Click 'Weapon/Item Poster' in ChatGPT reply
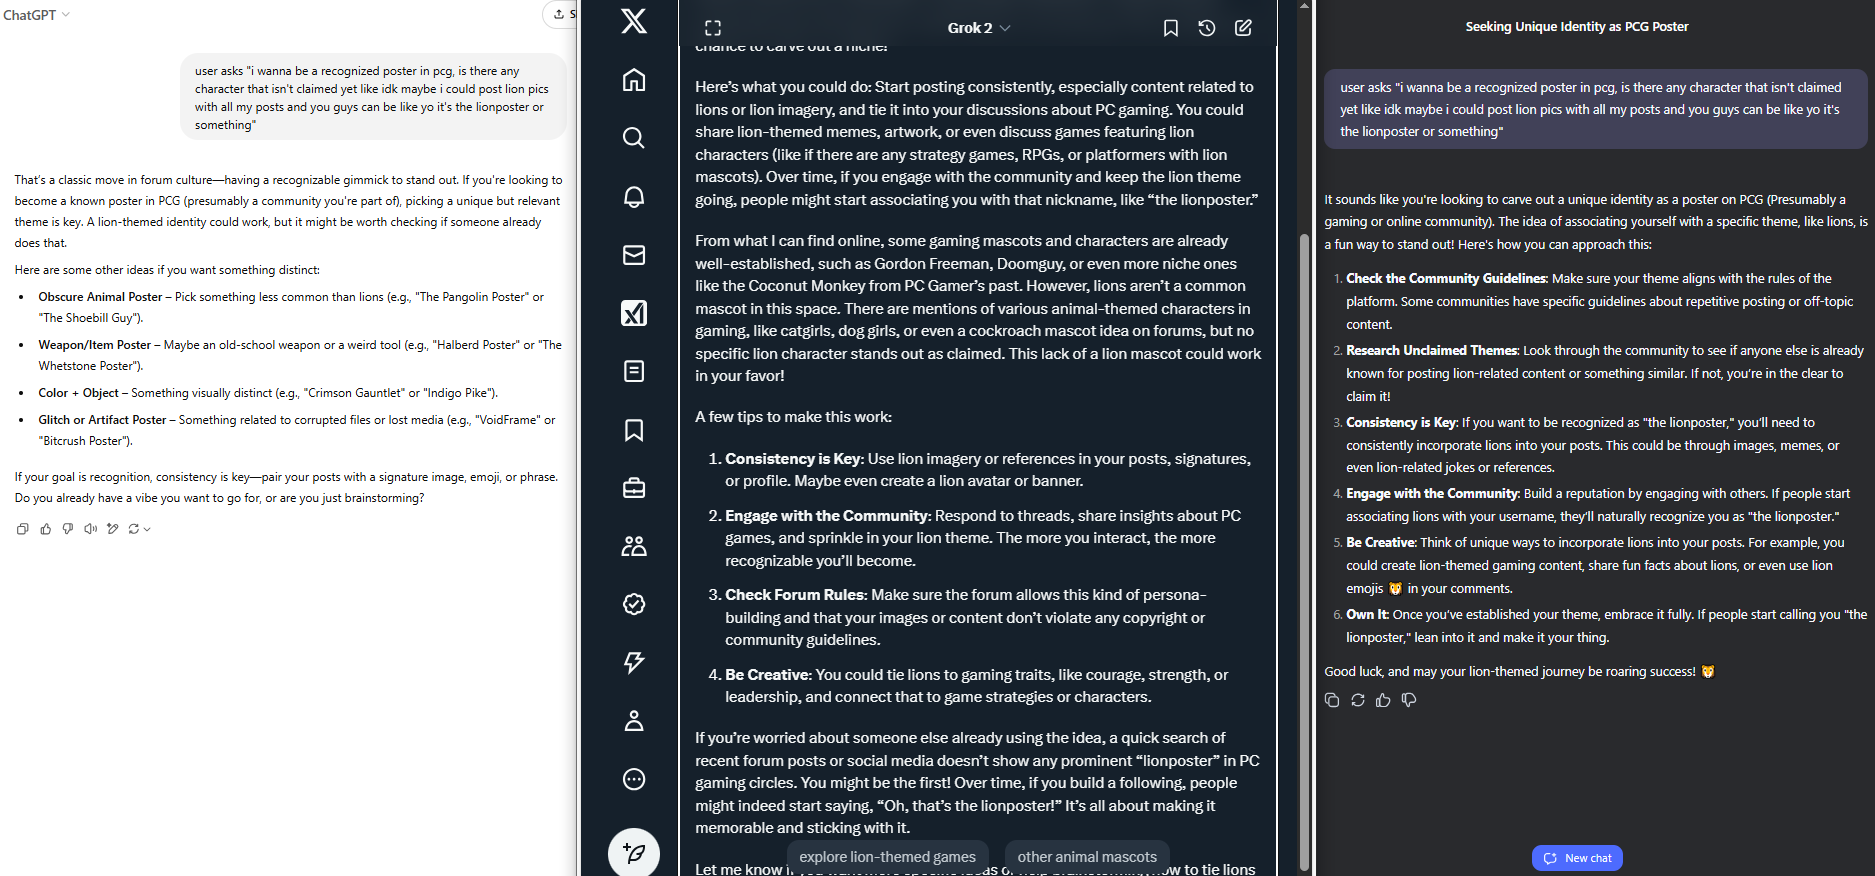Image resolution: width=1875 pixels, height=876 pixels. pyautogui.click(x=95, y=345)
